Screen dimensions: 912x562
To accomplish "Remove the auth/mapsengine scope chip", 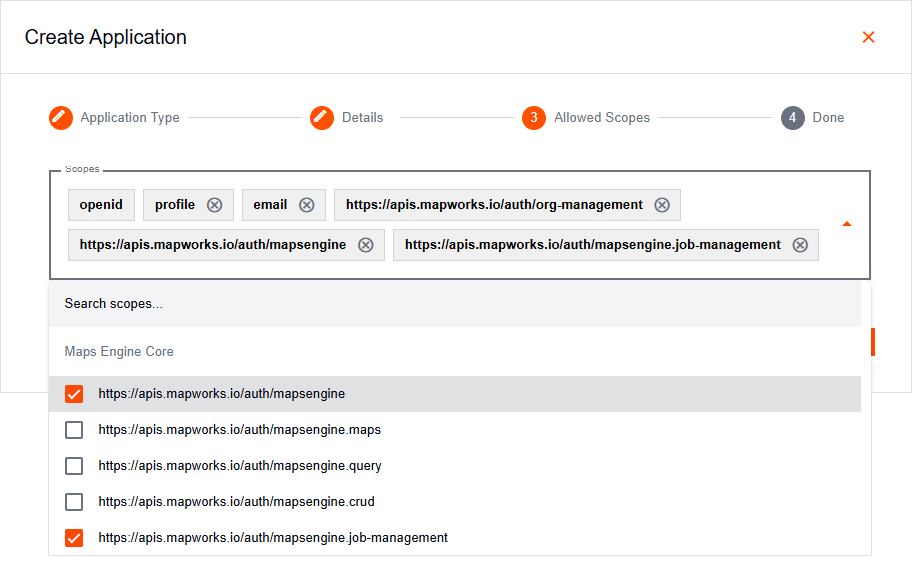I will point(365,245).
